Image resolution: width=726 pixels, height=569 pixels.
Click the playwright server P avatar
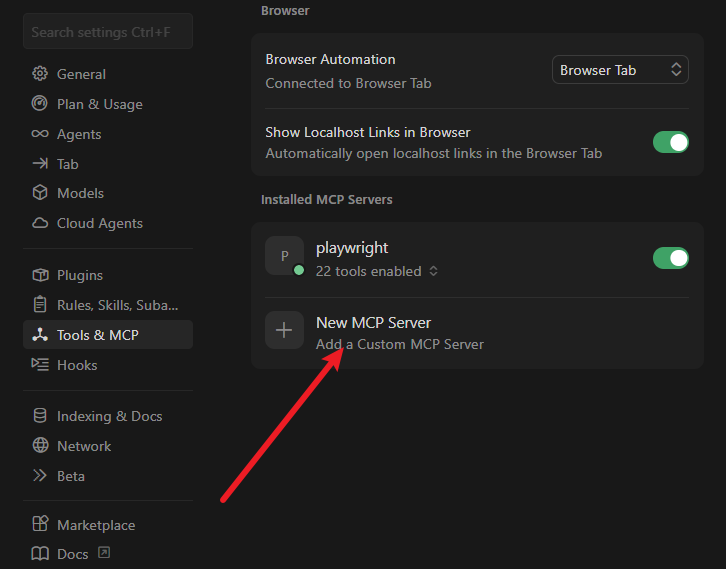click(284, 256)
